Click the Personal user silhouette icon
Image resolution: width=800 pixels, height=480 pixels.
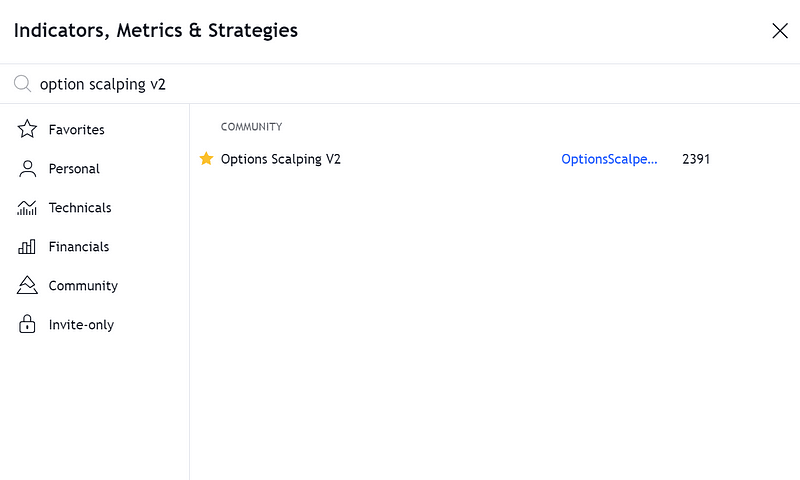click(27, 168)
